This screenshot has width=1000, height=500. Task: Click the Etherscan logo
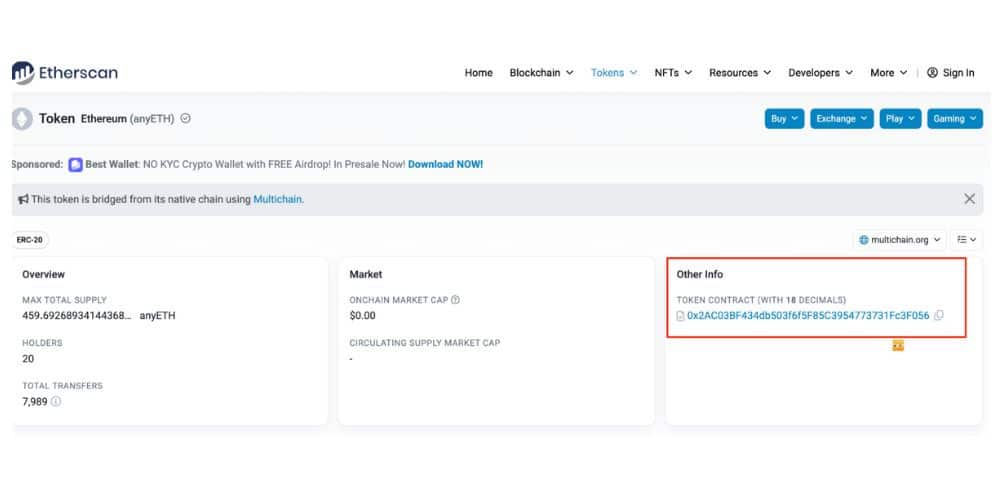click(65, 72)
